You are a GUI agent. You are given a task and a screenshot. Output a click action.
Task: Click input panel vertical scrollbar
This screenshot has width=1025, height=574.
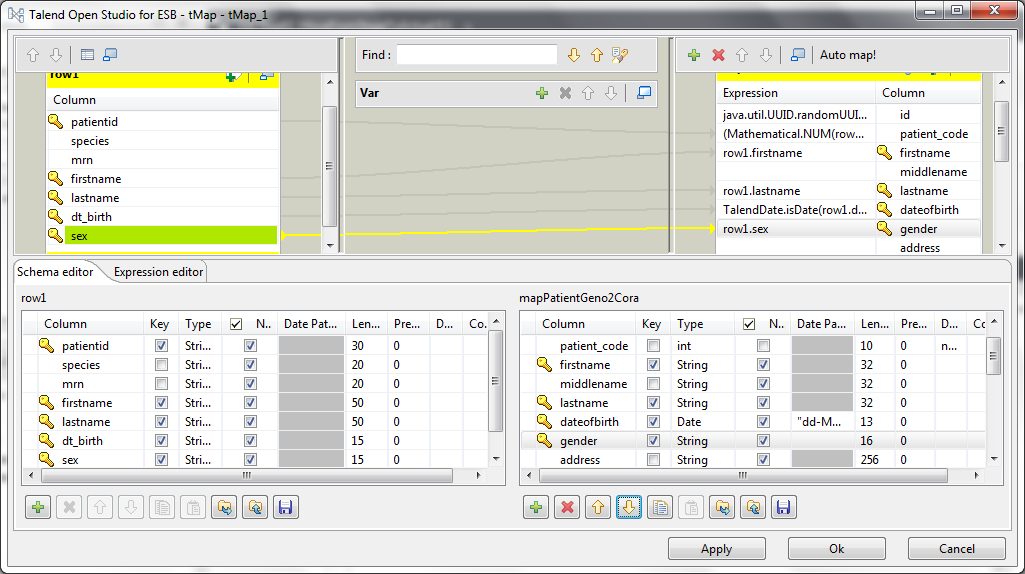click(329, 165)
